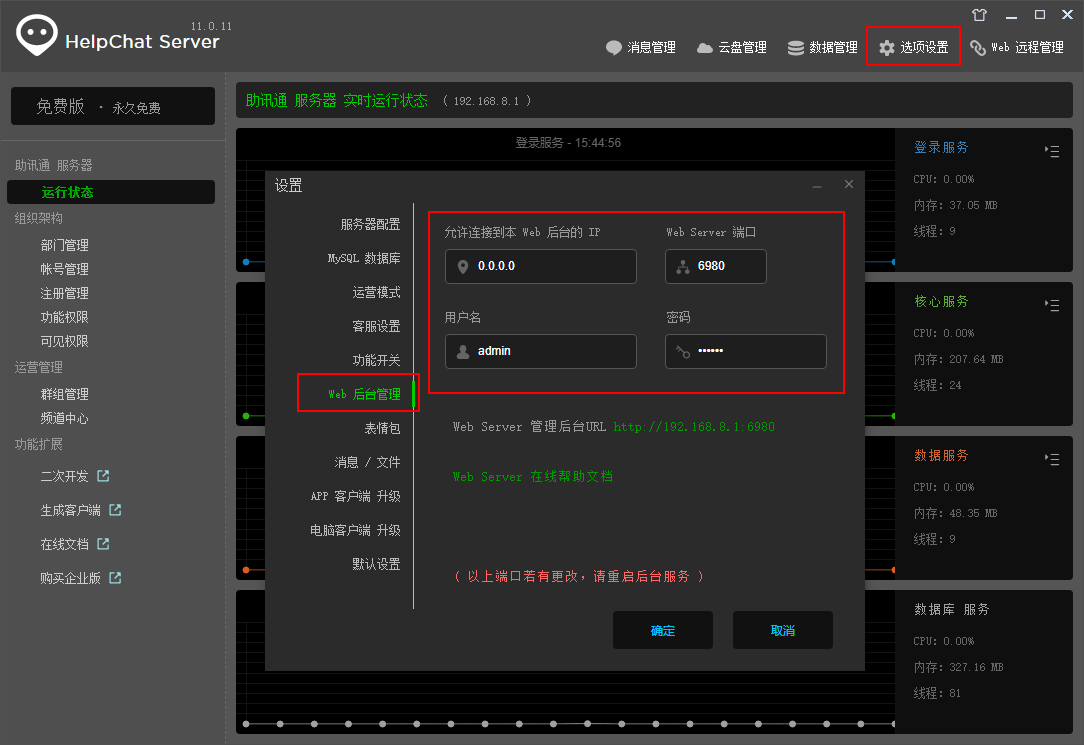The width and height of the screenshot is (1084, 745).
Task: Open Web Server 在线帮助文档 link
Action: pos(532,476)
